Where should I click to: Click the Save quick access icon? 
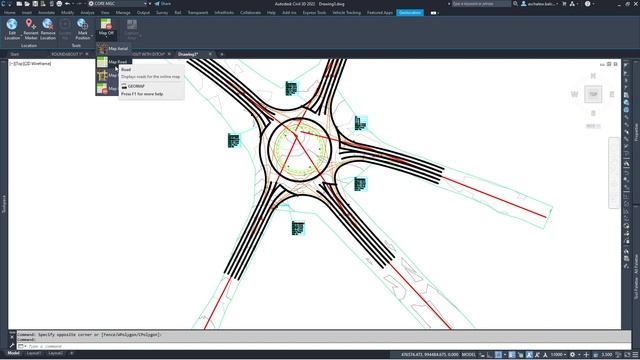[35, 4]
